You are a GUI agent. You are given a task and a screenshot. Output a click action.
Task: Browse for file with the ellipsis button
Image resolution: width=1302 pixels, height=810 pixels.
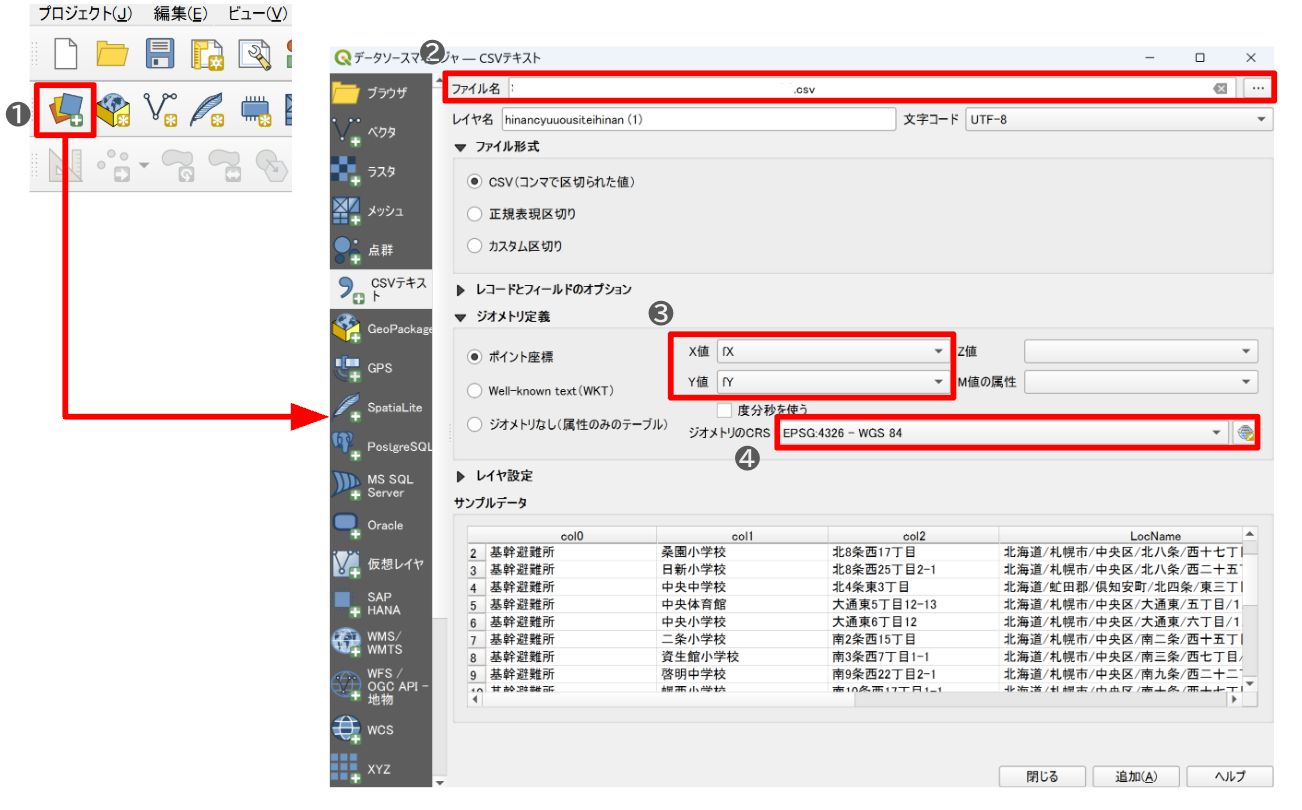point(1258,88)
